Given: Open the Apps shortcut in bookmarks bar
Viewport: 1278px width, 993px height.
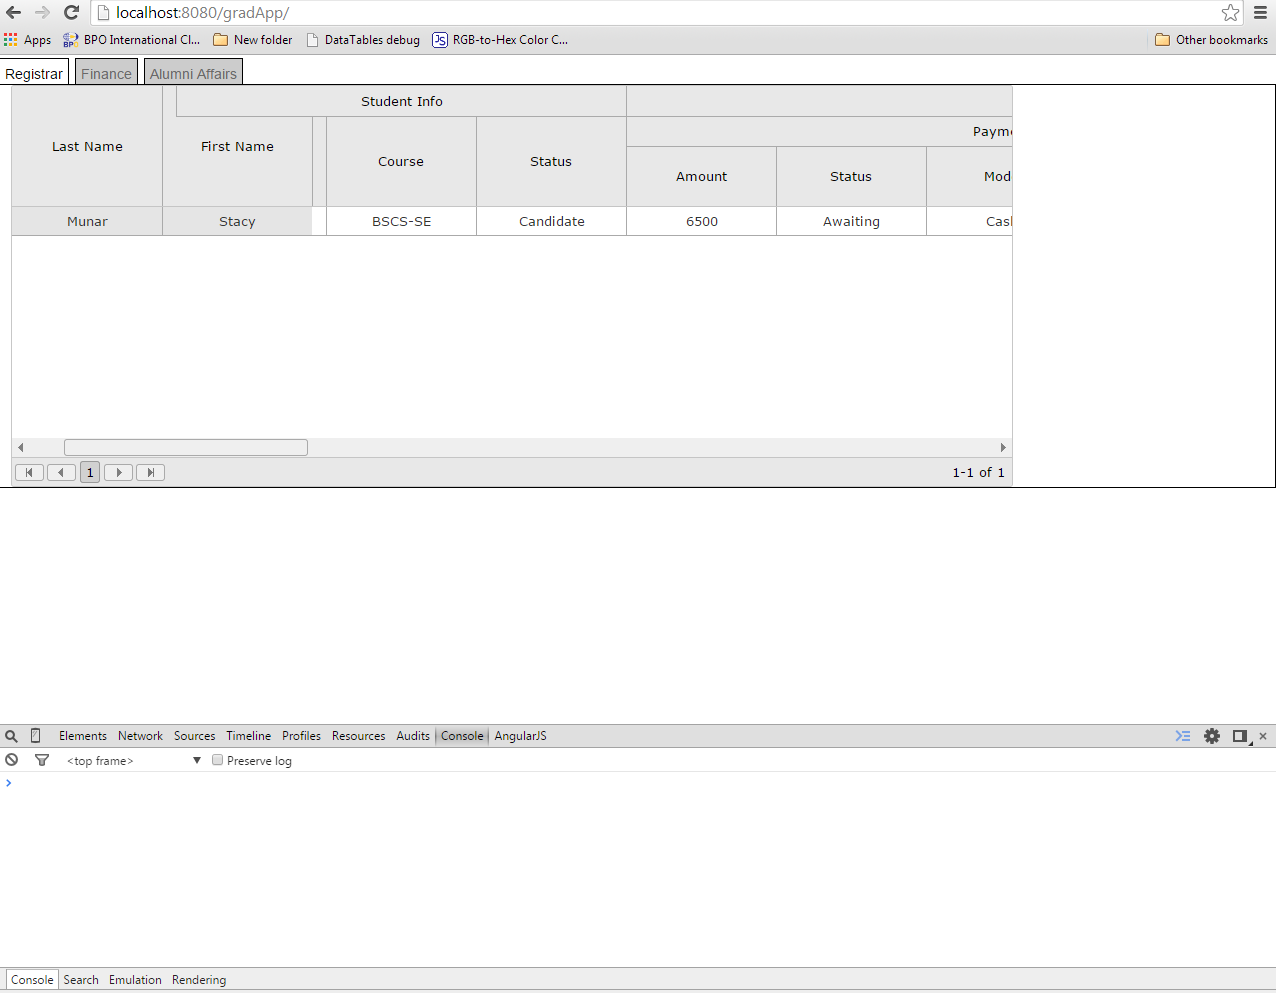Looking at the screenshot, I should point(27,40).
